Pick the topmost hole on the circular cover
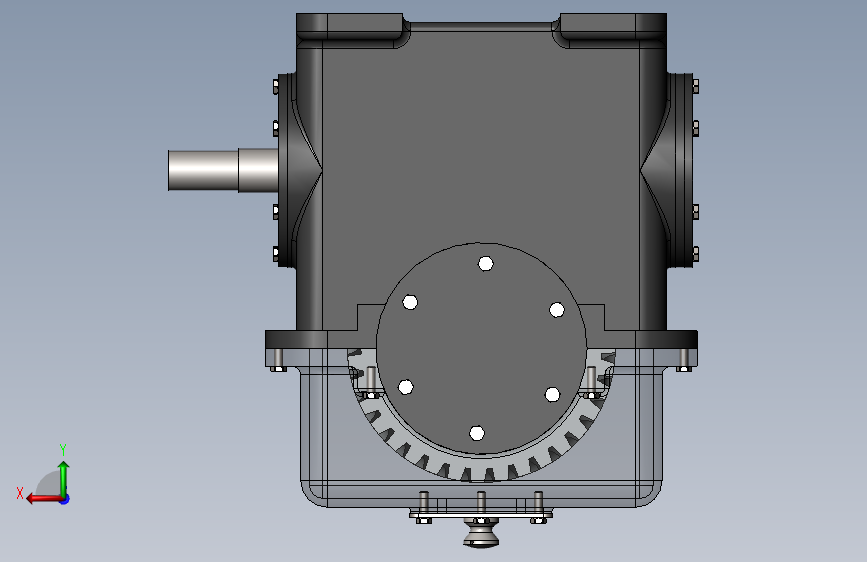867x562 pixels. [485, 263]
